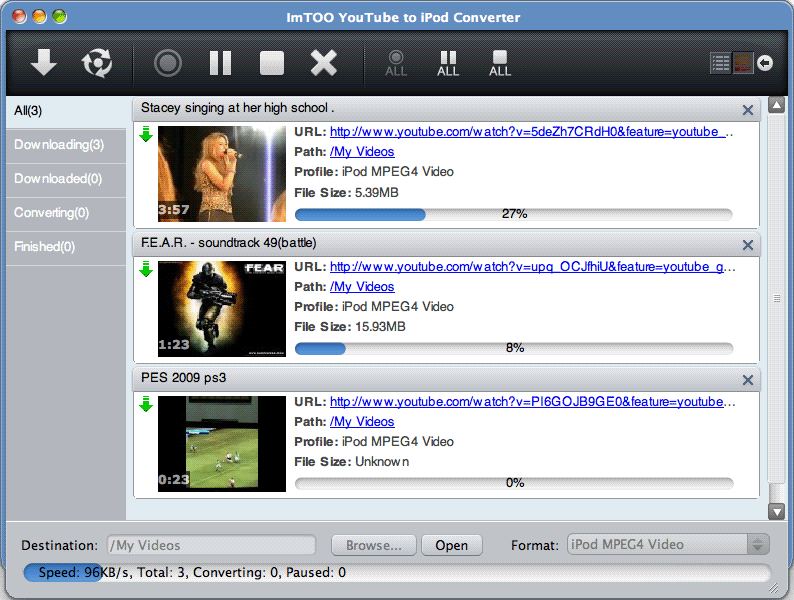Click the download arrow toolbar icon
The image size is (794, 600).
[x=44, y=62]
